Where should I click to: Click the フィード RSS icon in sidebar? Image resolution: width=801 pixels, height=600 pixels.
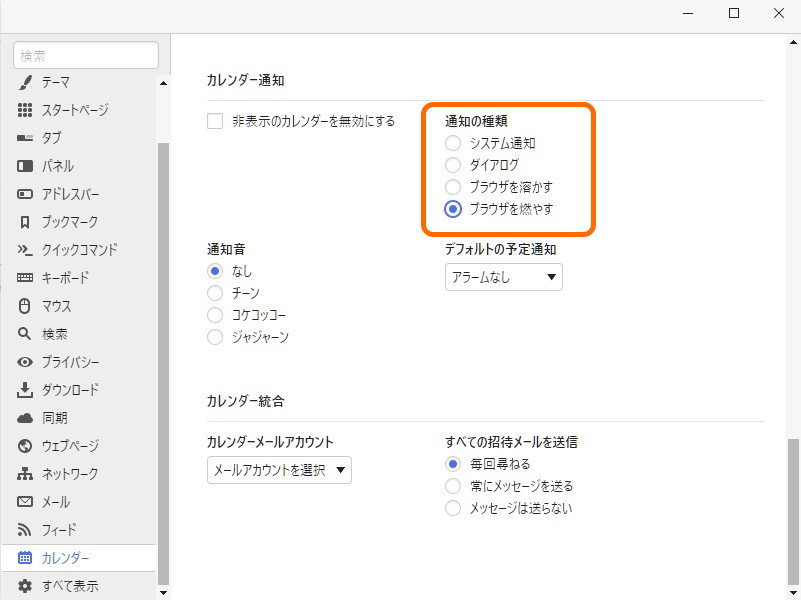[x=25, y=530]
